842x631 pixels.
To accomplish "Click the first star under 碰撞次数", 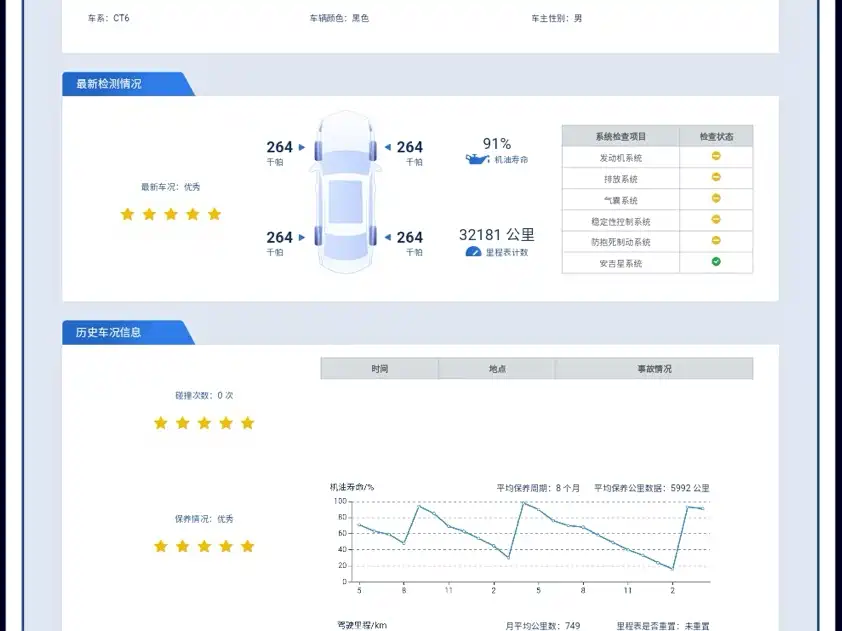I will [160, 423].
